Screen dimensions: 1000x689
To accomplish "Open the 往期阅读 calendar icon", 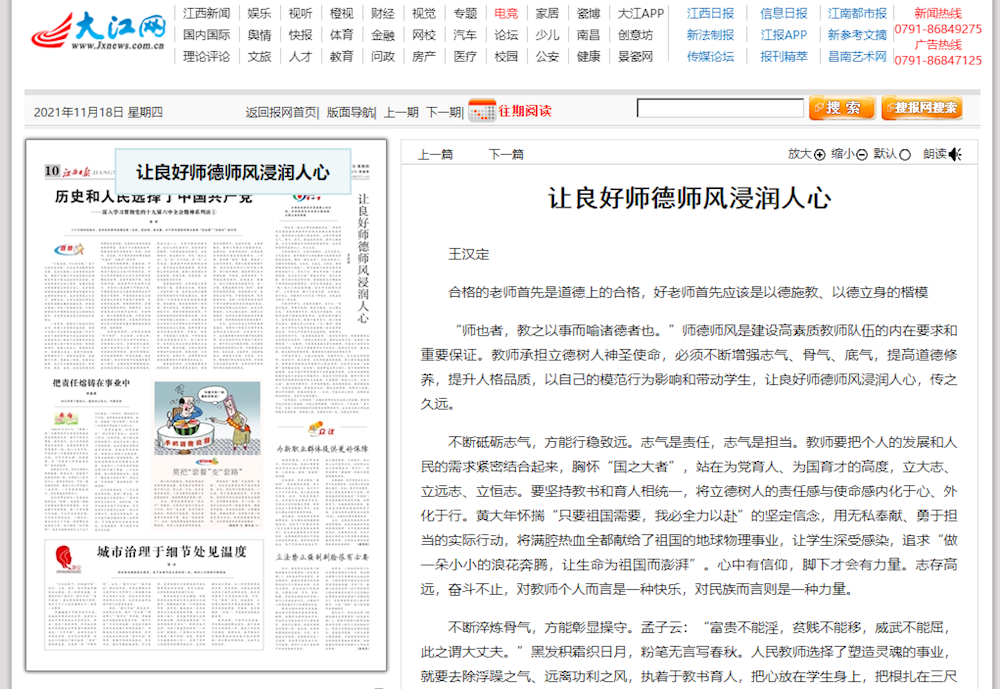I will pyautogui.click(x=481, y=110).
